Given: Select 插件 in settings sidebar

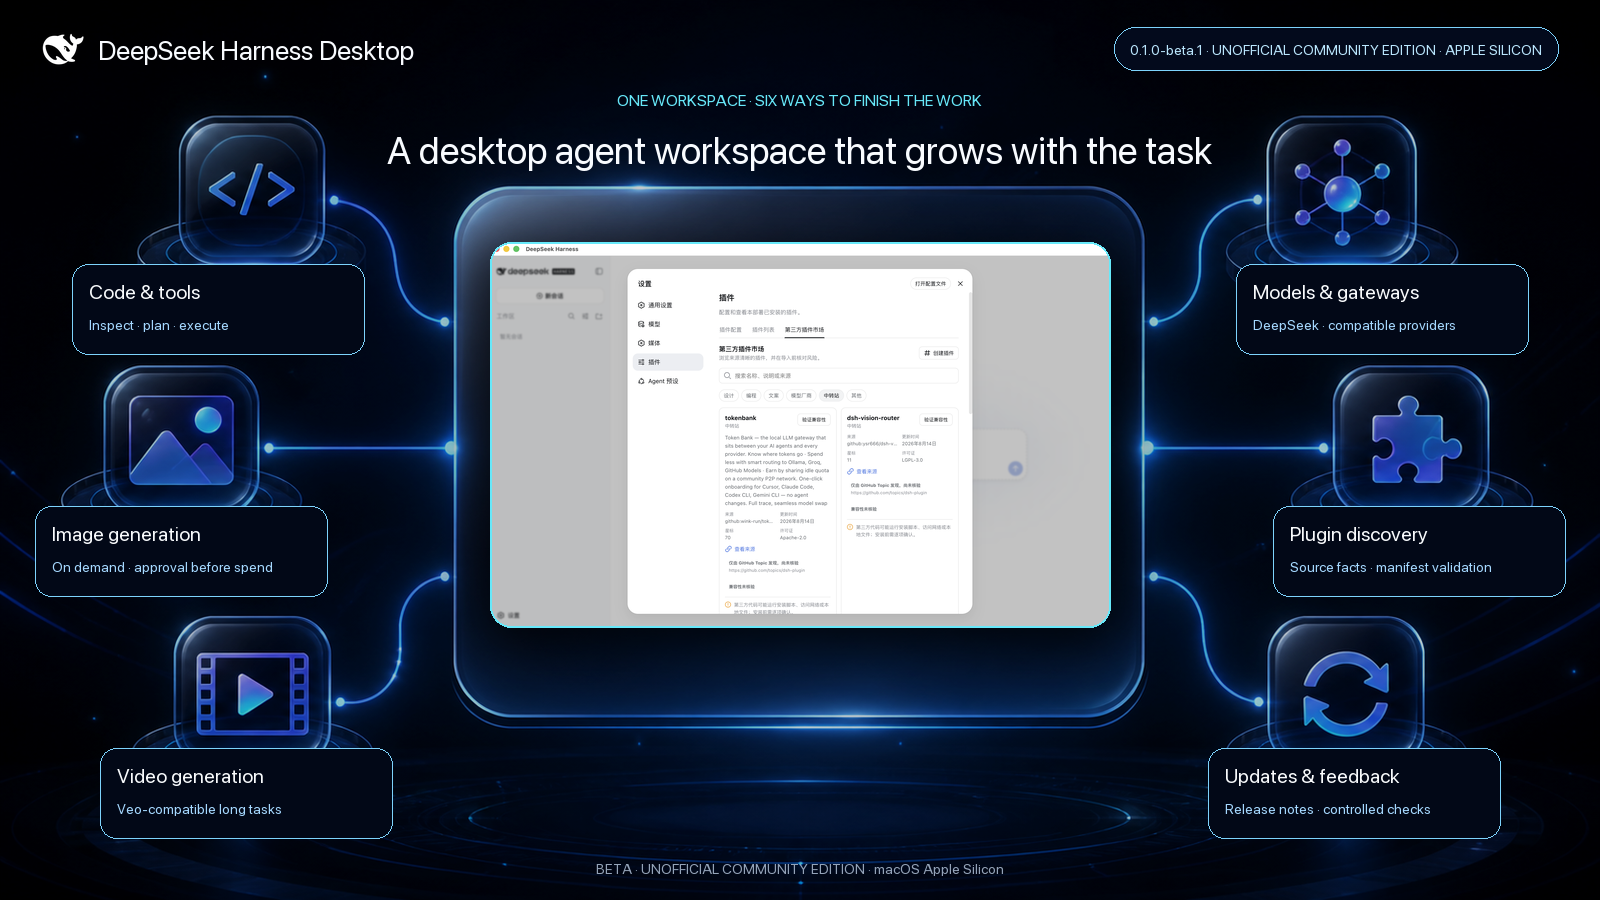Looking at the screenshot, I should (668, 362).
